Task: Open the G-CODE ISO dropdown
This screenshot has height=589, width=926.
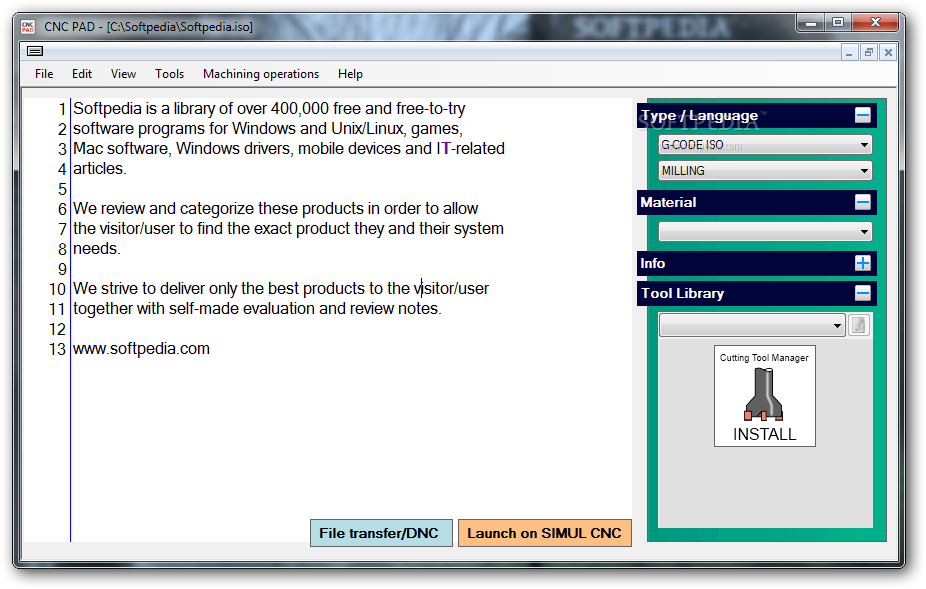Action: [765, 145]
